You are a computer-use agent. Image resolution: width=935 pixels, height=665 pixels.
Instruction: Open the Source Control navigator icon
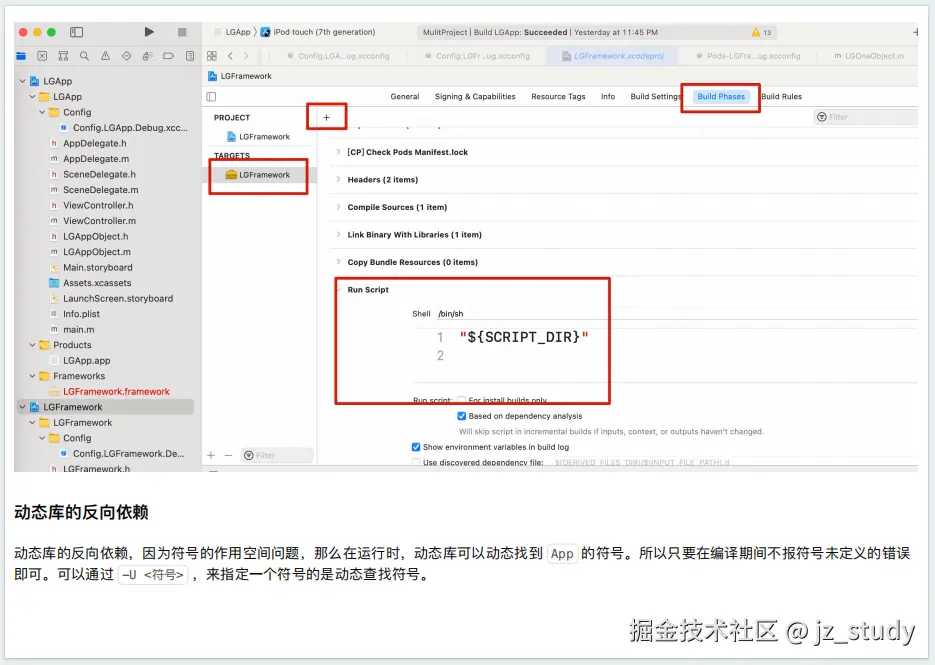click(42, 56)
